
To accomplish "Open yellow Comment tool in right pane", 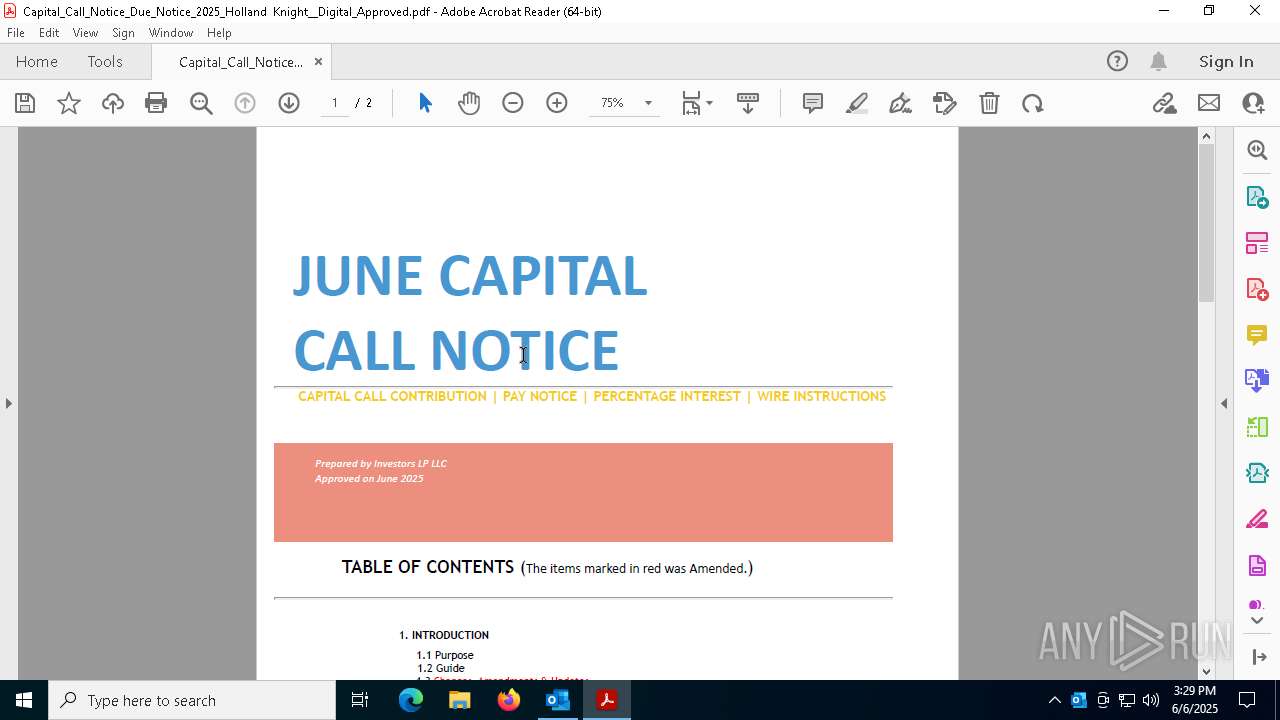I will pyautogui.click(x=1257, y=335).
